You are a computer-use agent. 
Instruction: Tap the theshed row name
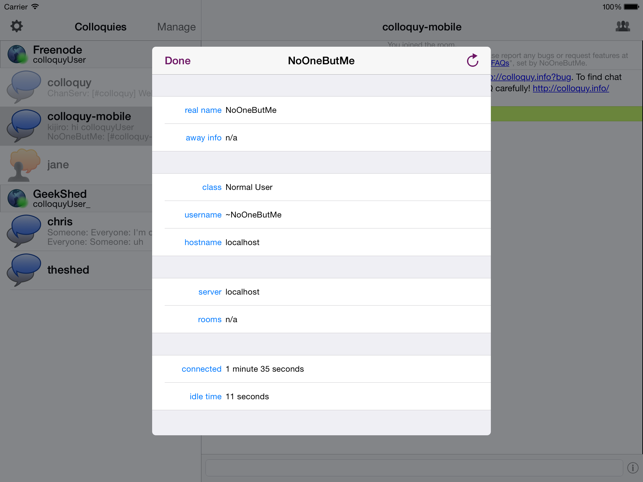68,270
